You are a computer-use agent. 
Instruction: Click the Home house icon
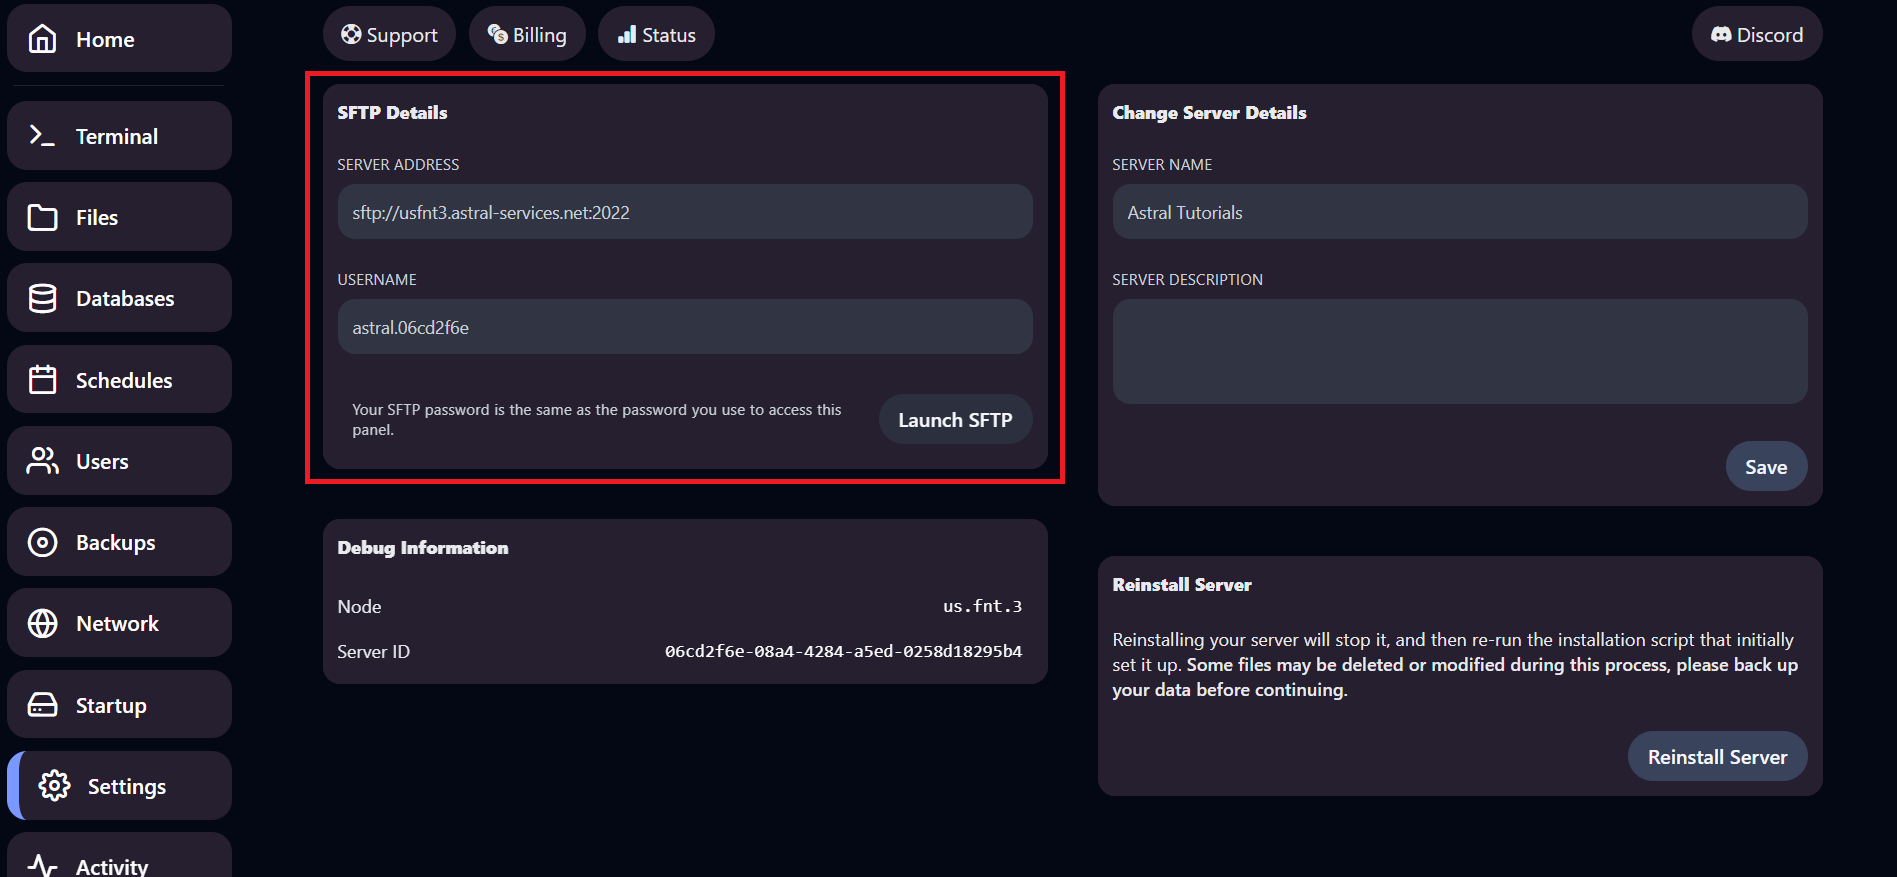[42, 39]
